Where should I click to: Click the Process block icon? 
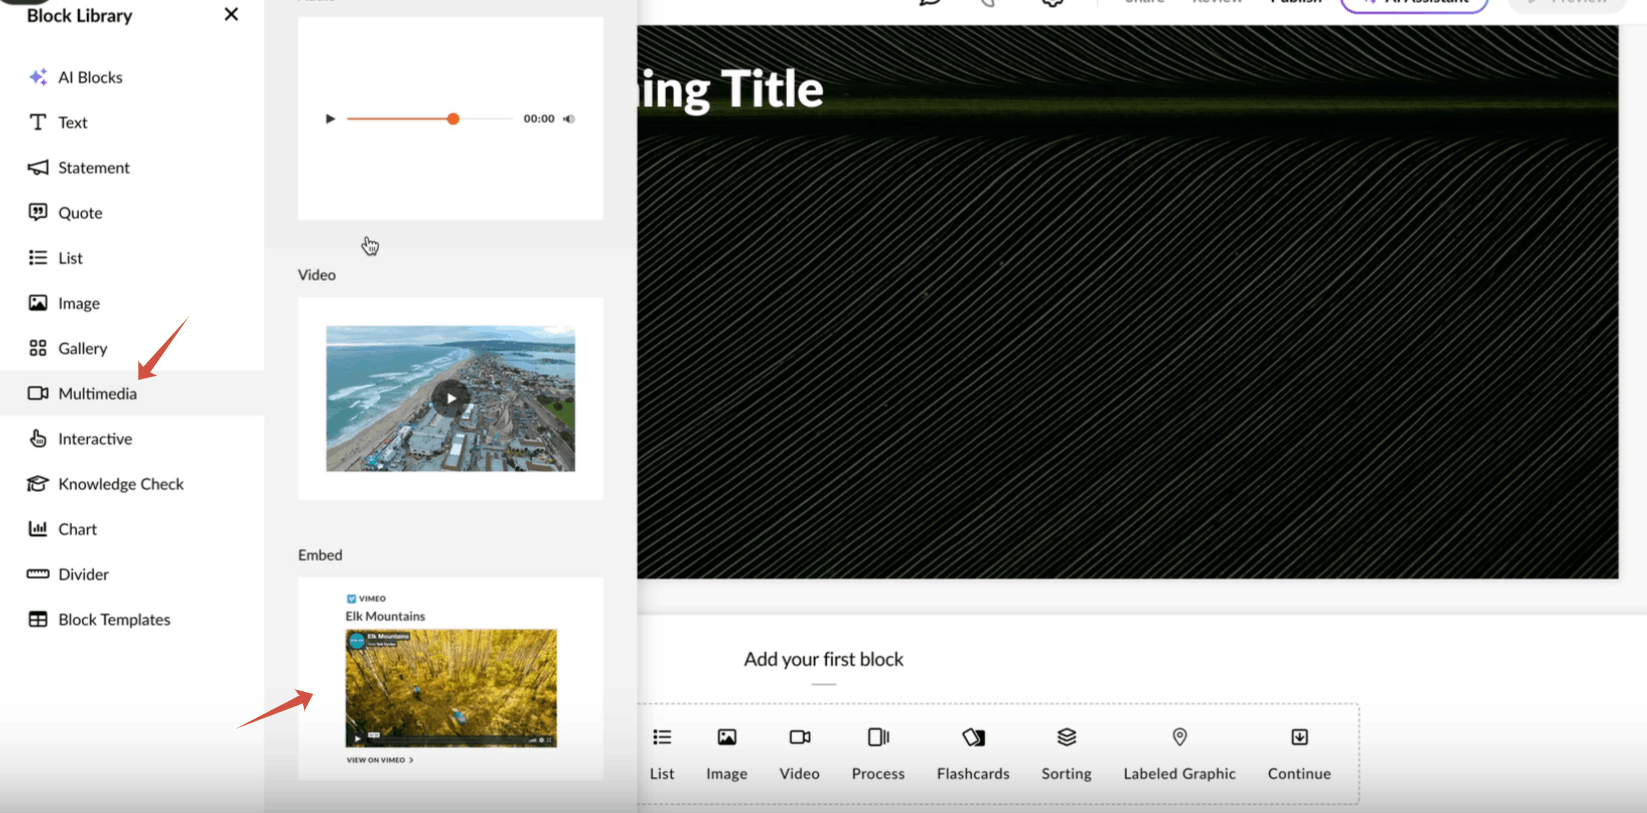point(878,738)
